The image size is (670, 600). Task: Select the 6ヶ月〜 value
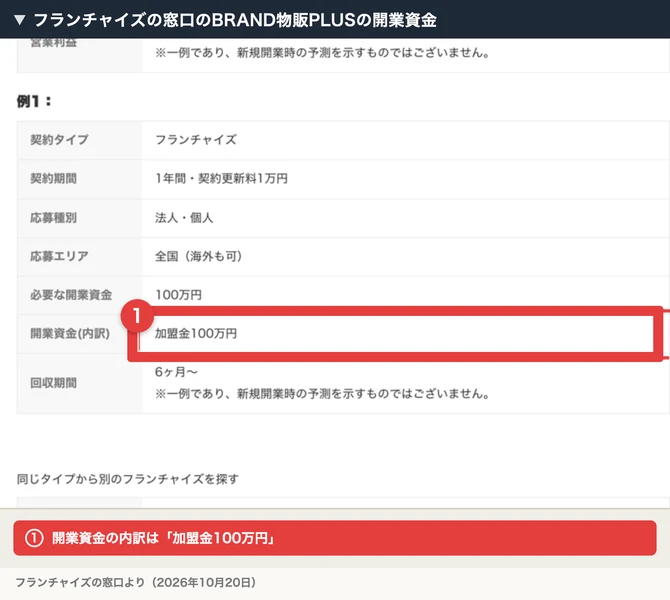point(176,372)
